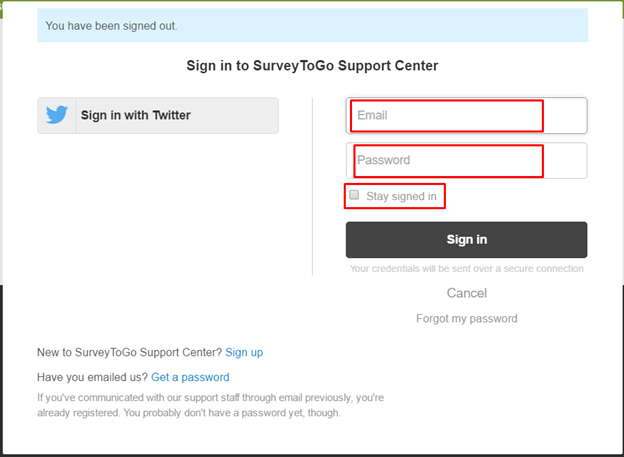Image resolution: width=624 pixels, height=457 pixels.
Task: Click the New to SurveyToGo Support Center text
Action: (x=129, y=352)
